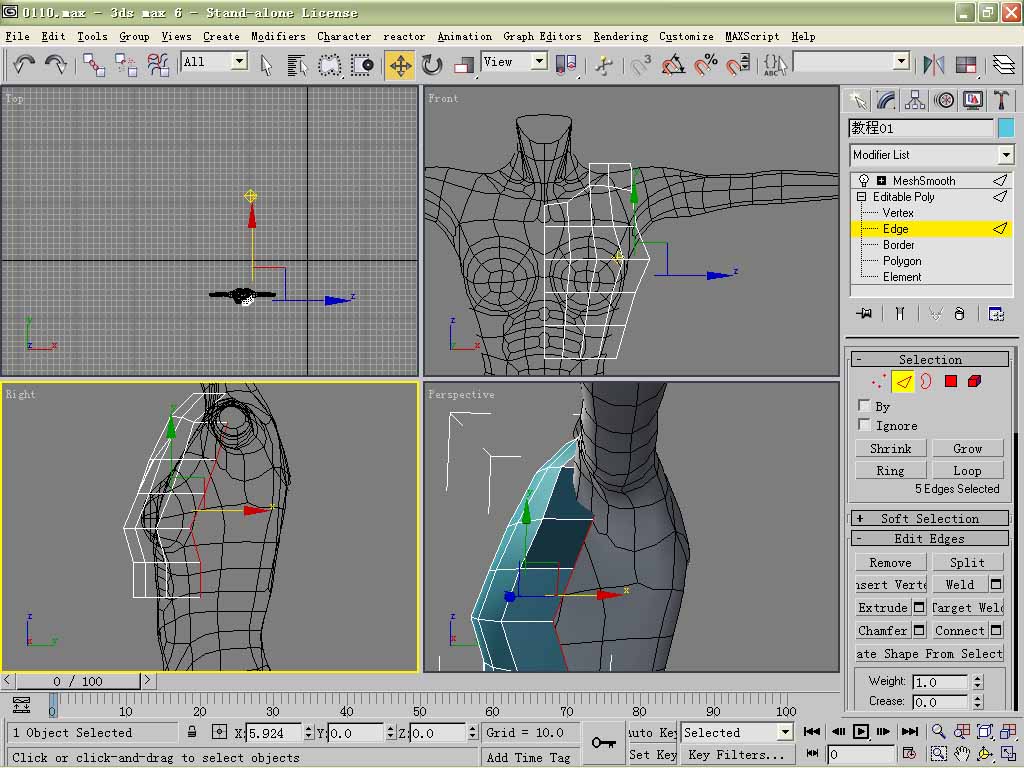The image size is (1024, 768).
Task: Select the Polygon sub-object red square icon
Action: click(950, 381)
